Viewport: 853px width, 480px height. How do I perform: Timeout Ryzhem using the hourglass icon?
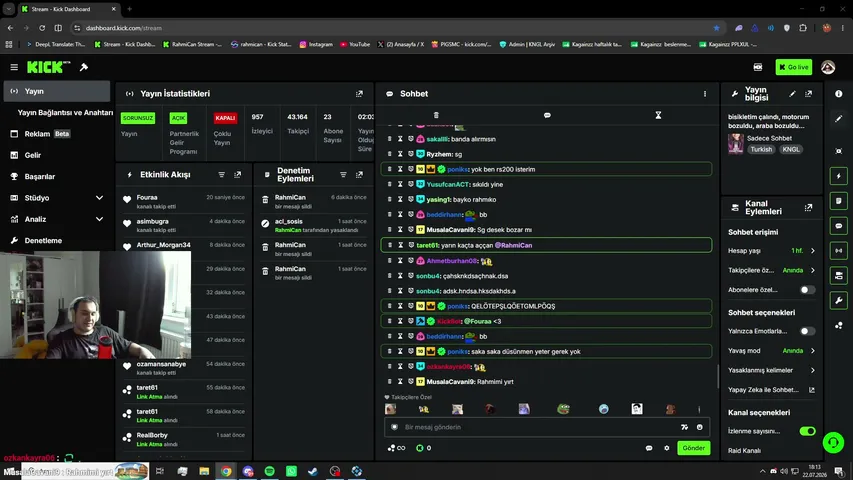point(400,154)
